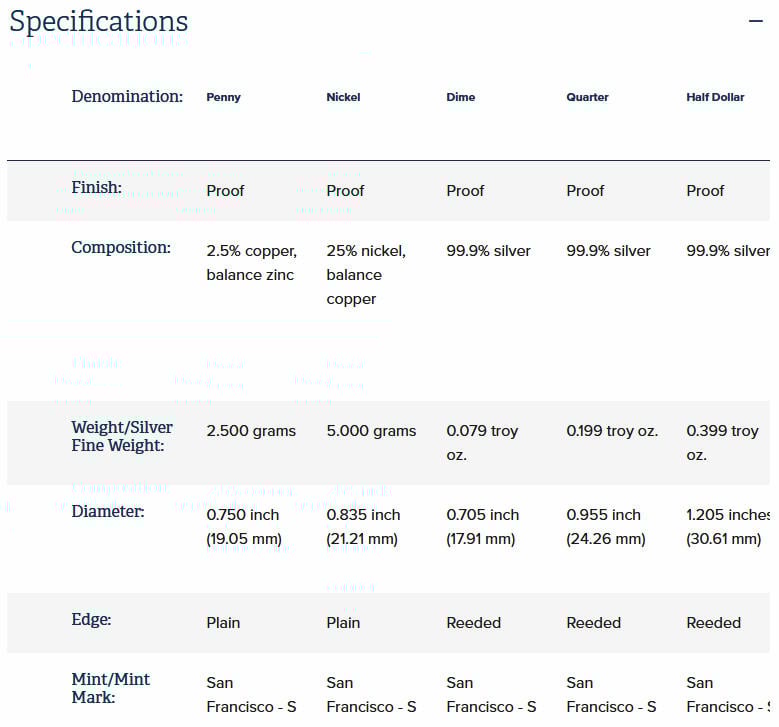Select the Dime column header
The image size is (779, 727).
[461, 97]
